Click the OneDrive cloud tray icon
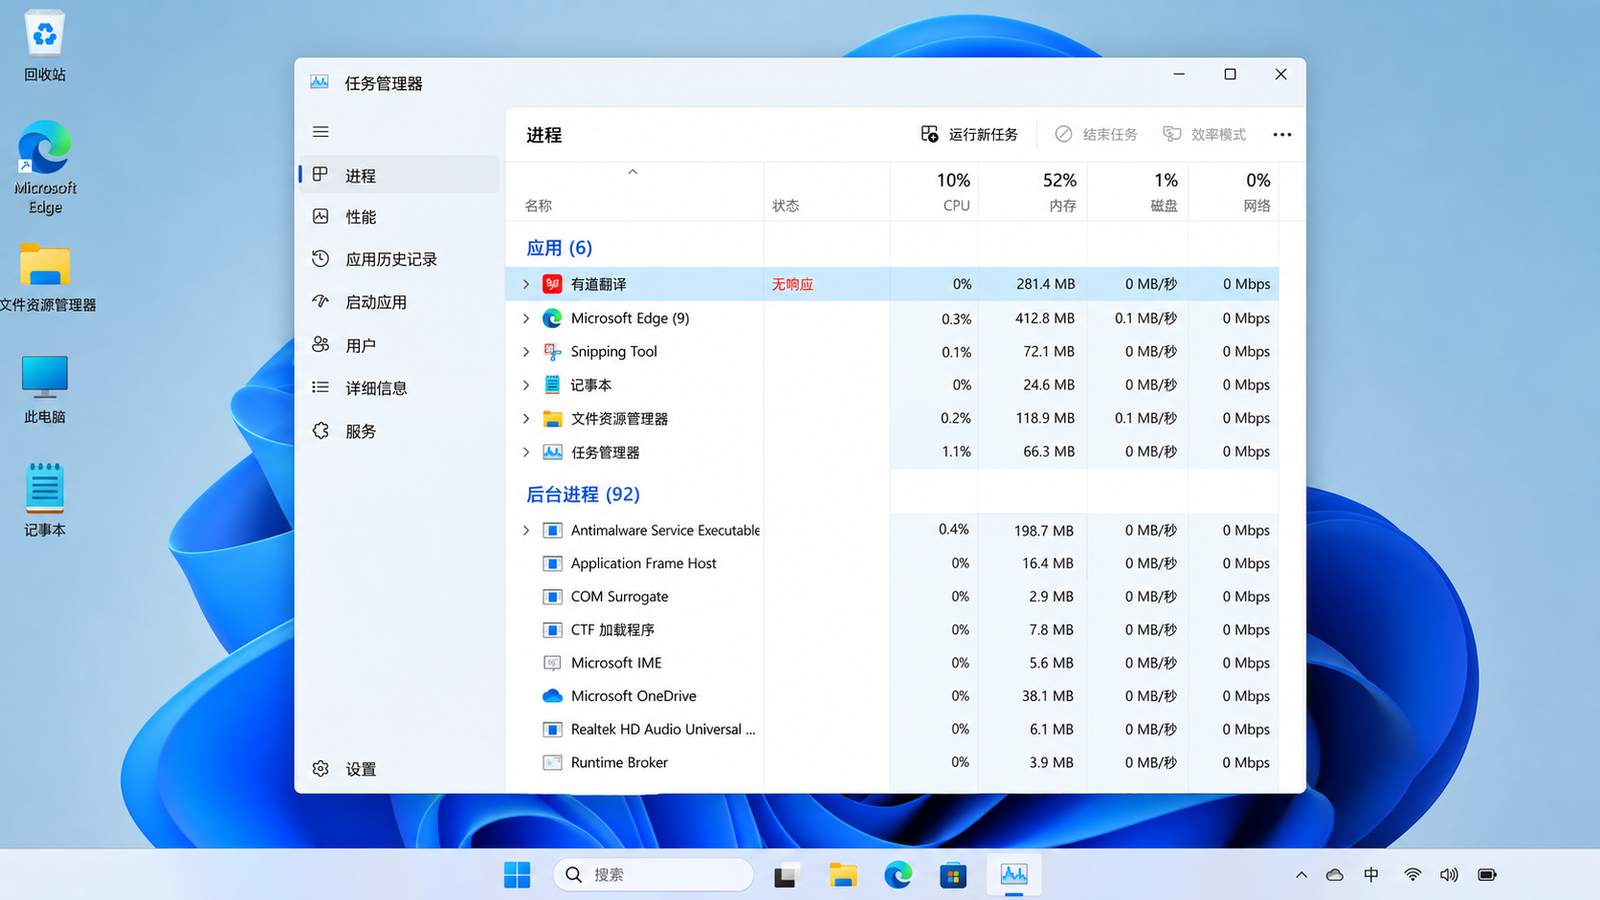Image resolution: width=1600 pixels, height=900 pixels. [x=1334, y=875]
